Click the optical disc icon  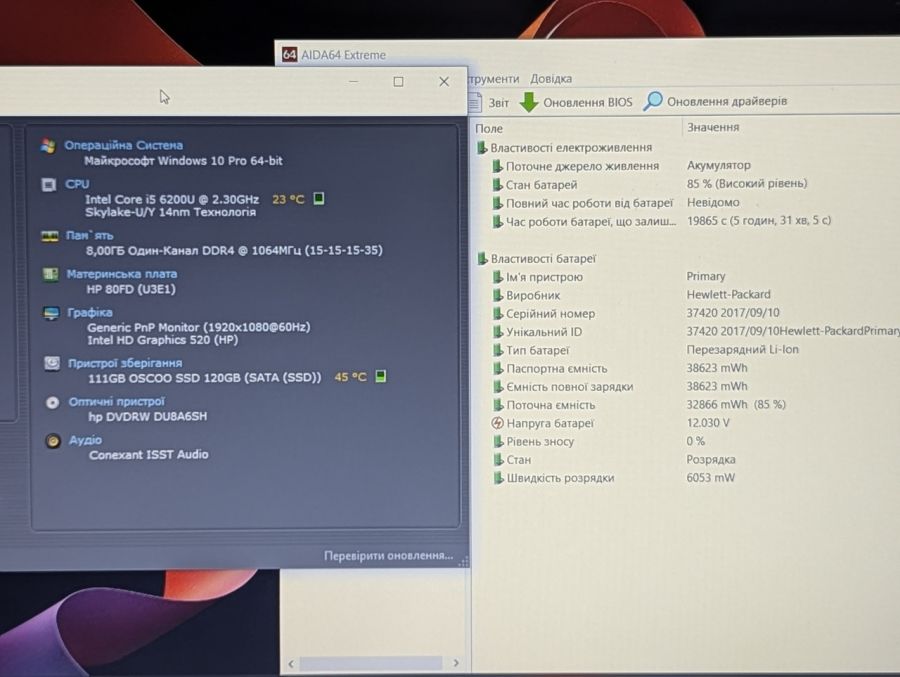coord(52,403)
